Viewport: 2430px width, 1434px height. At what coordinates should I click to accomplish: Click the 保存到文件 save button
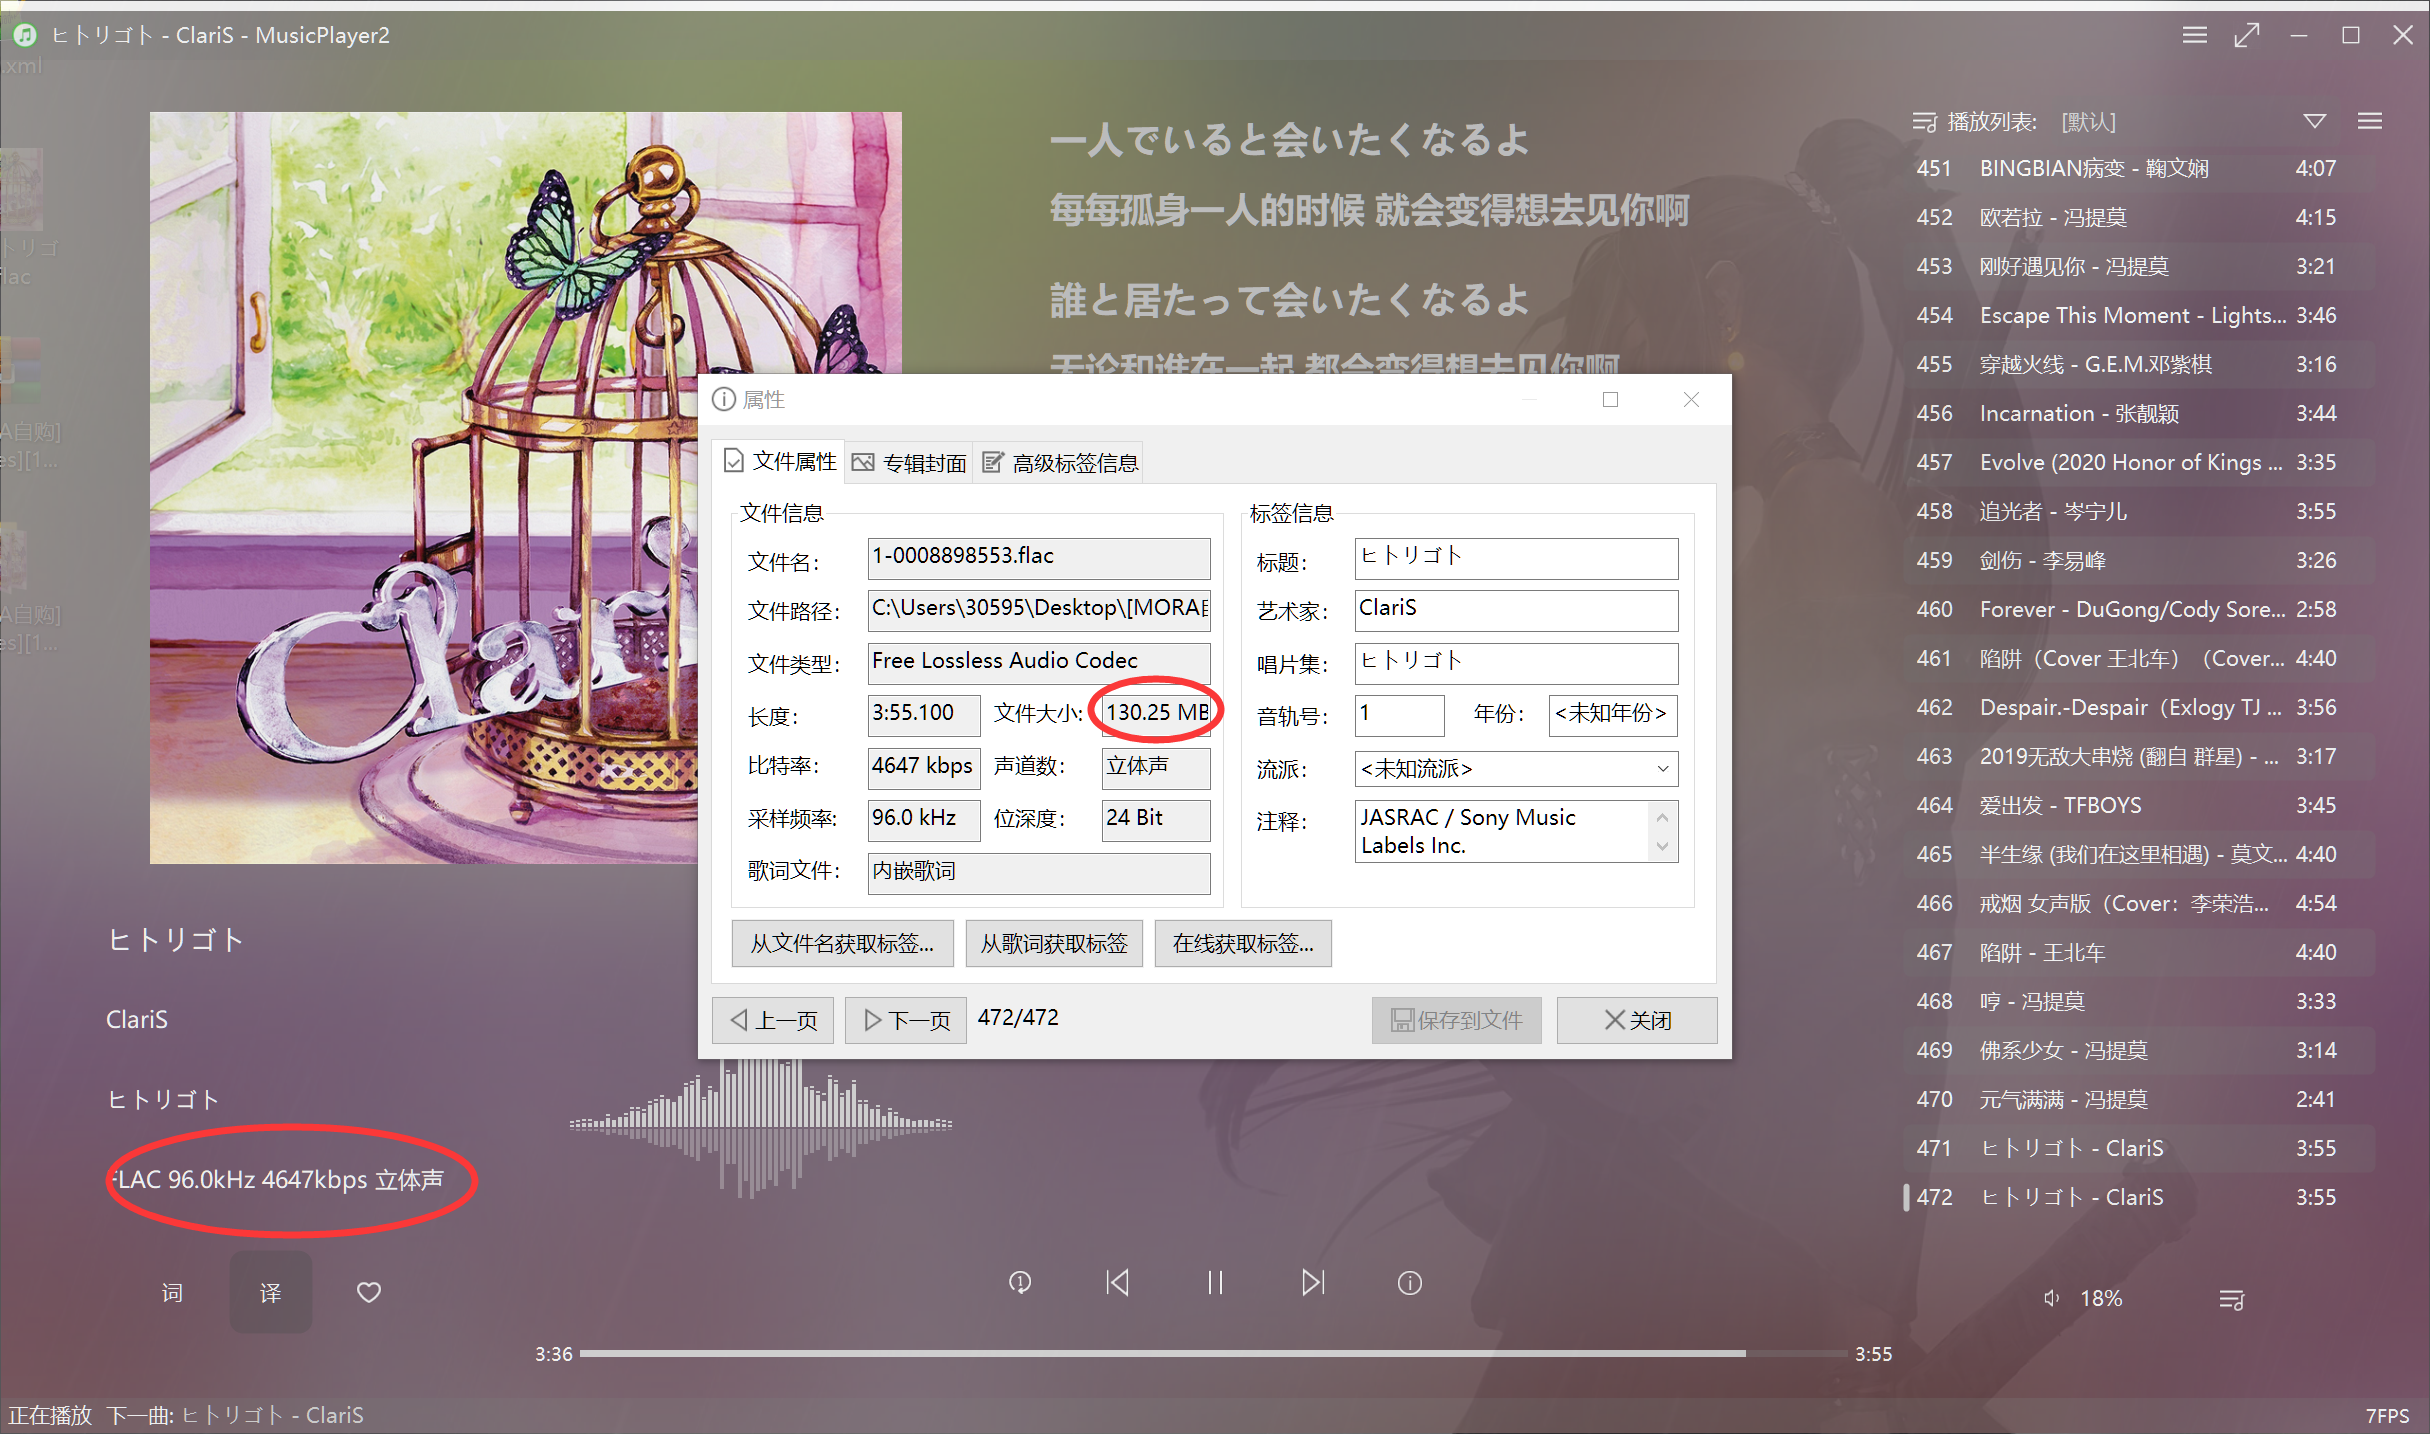pos(1456,1019)
